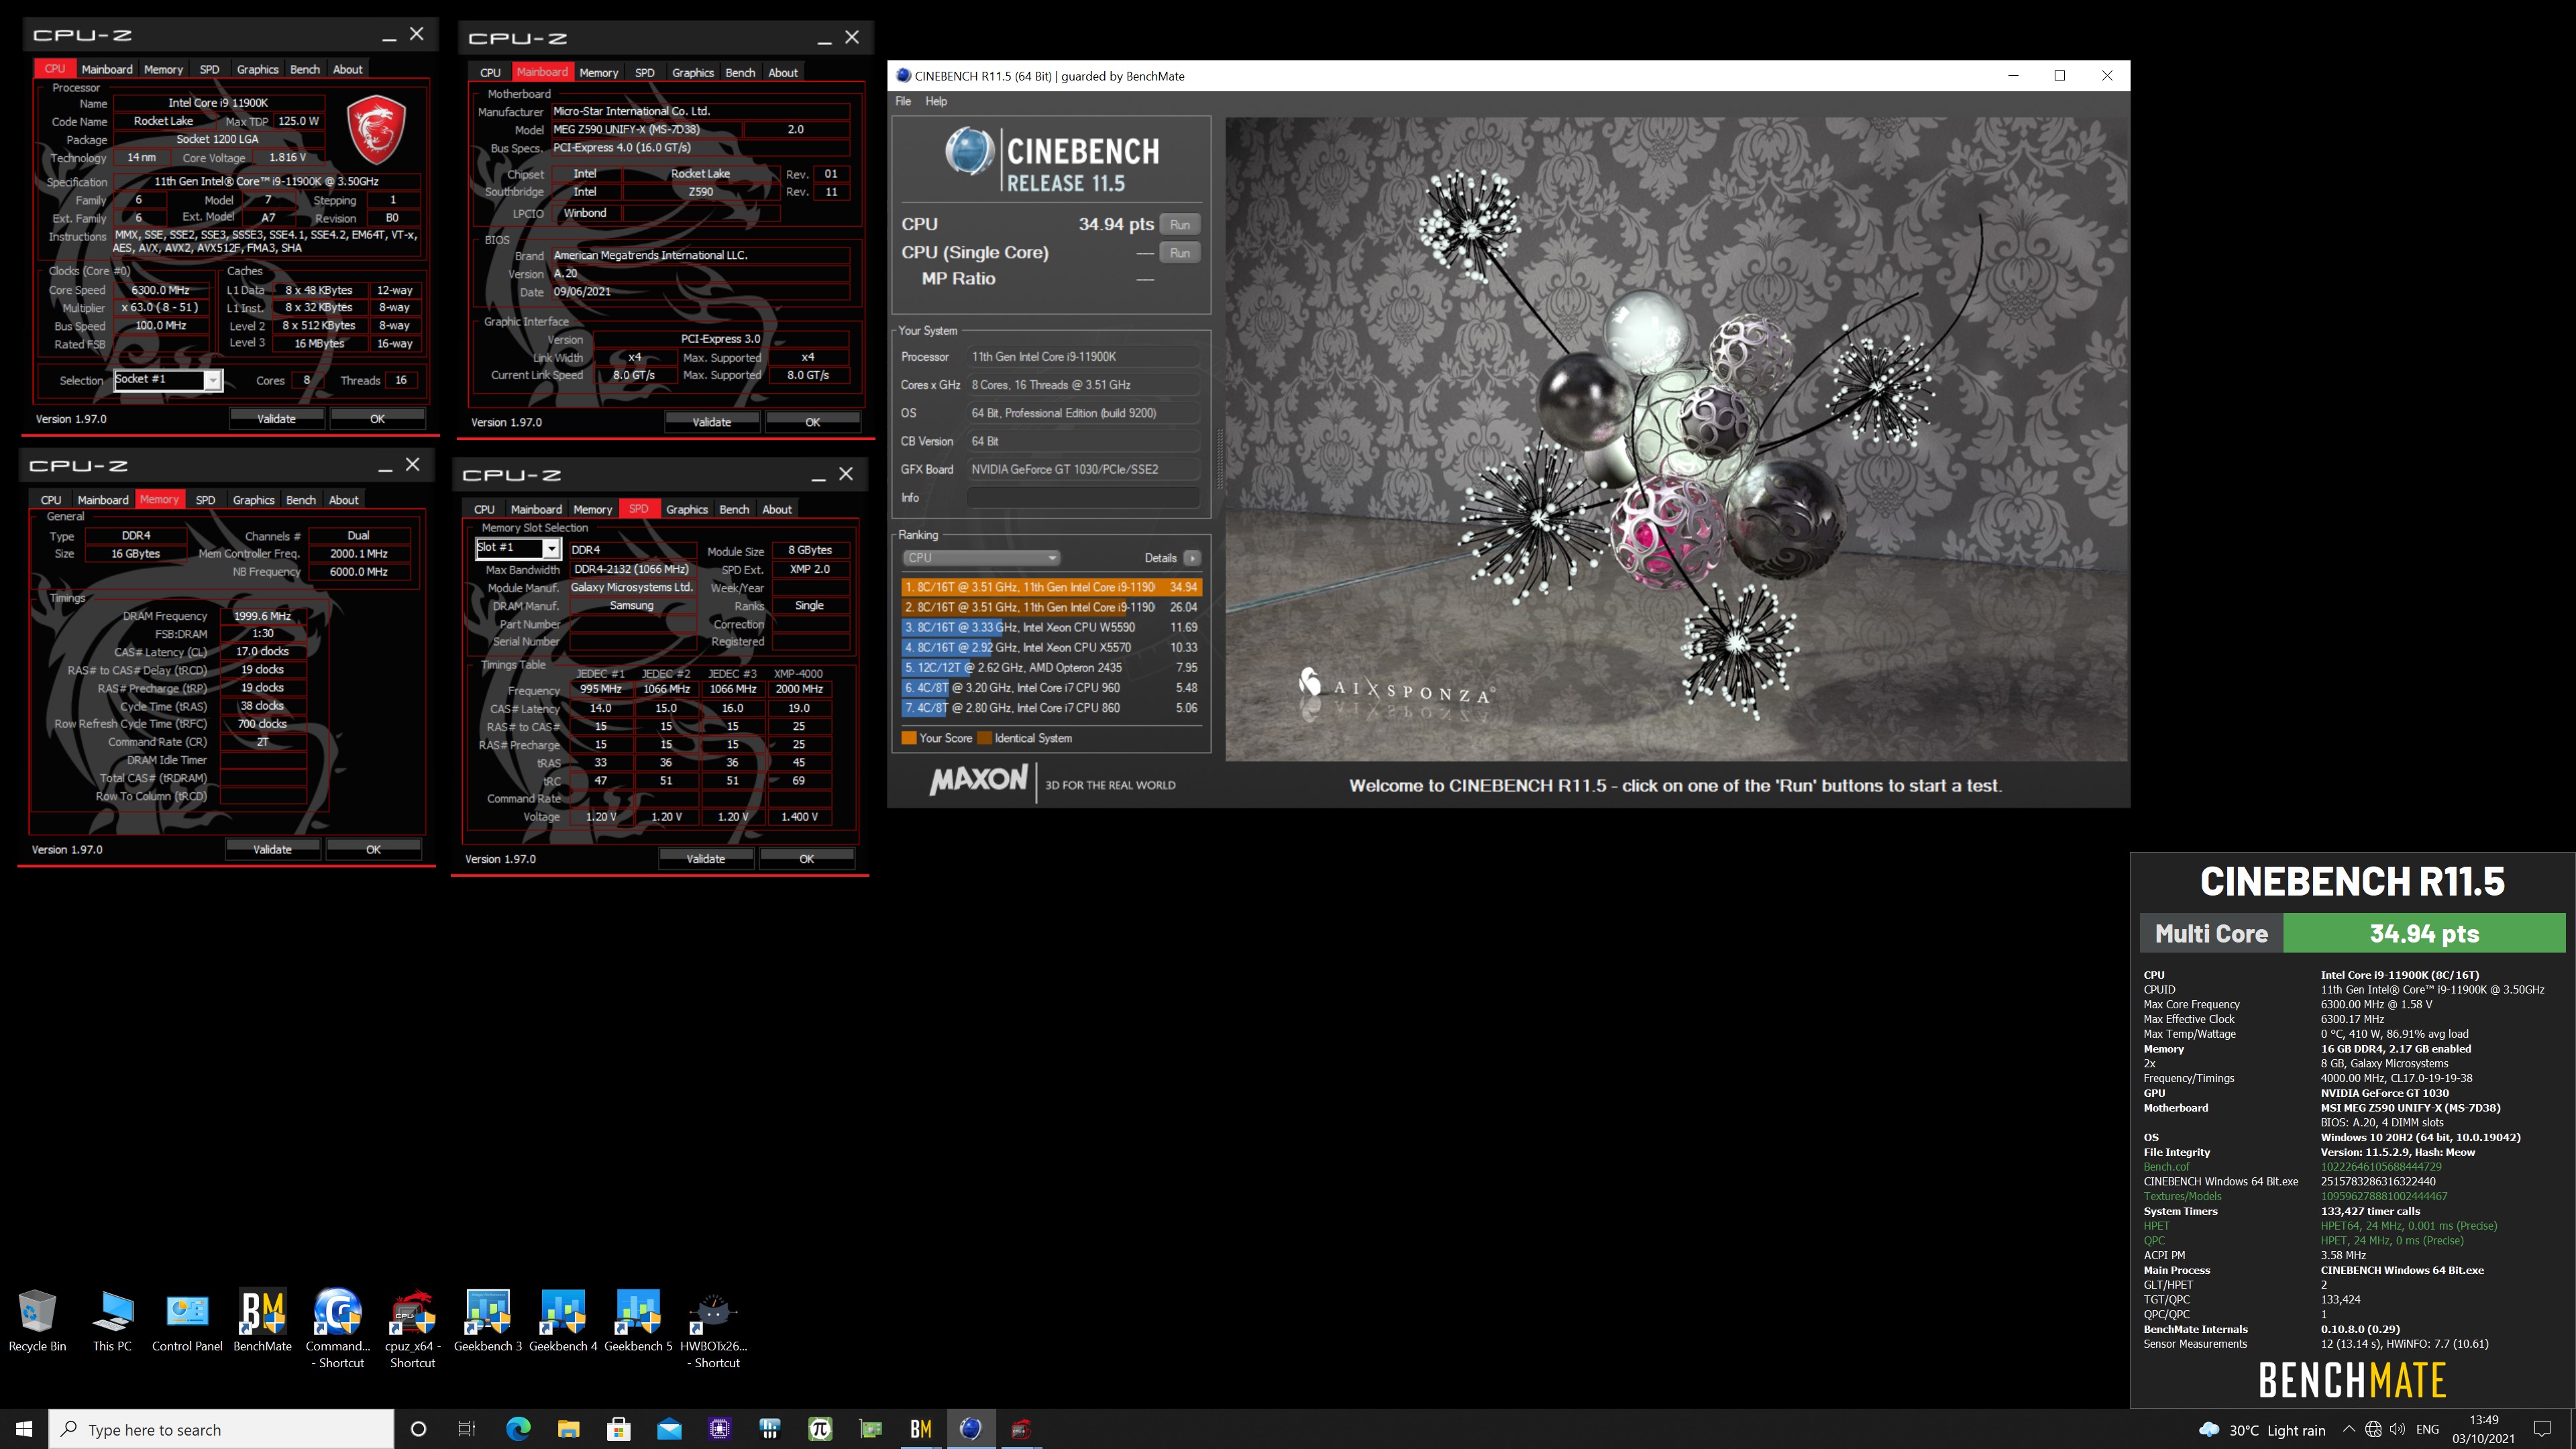Launch BenchMate desktop shortcut
Image resolution: width=2576 pixels, height=1449 pixels.
[x=262, y=1321]
